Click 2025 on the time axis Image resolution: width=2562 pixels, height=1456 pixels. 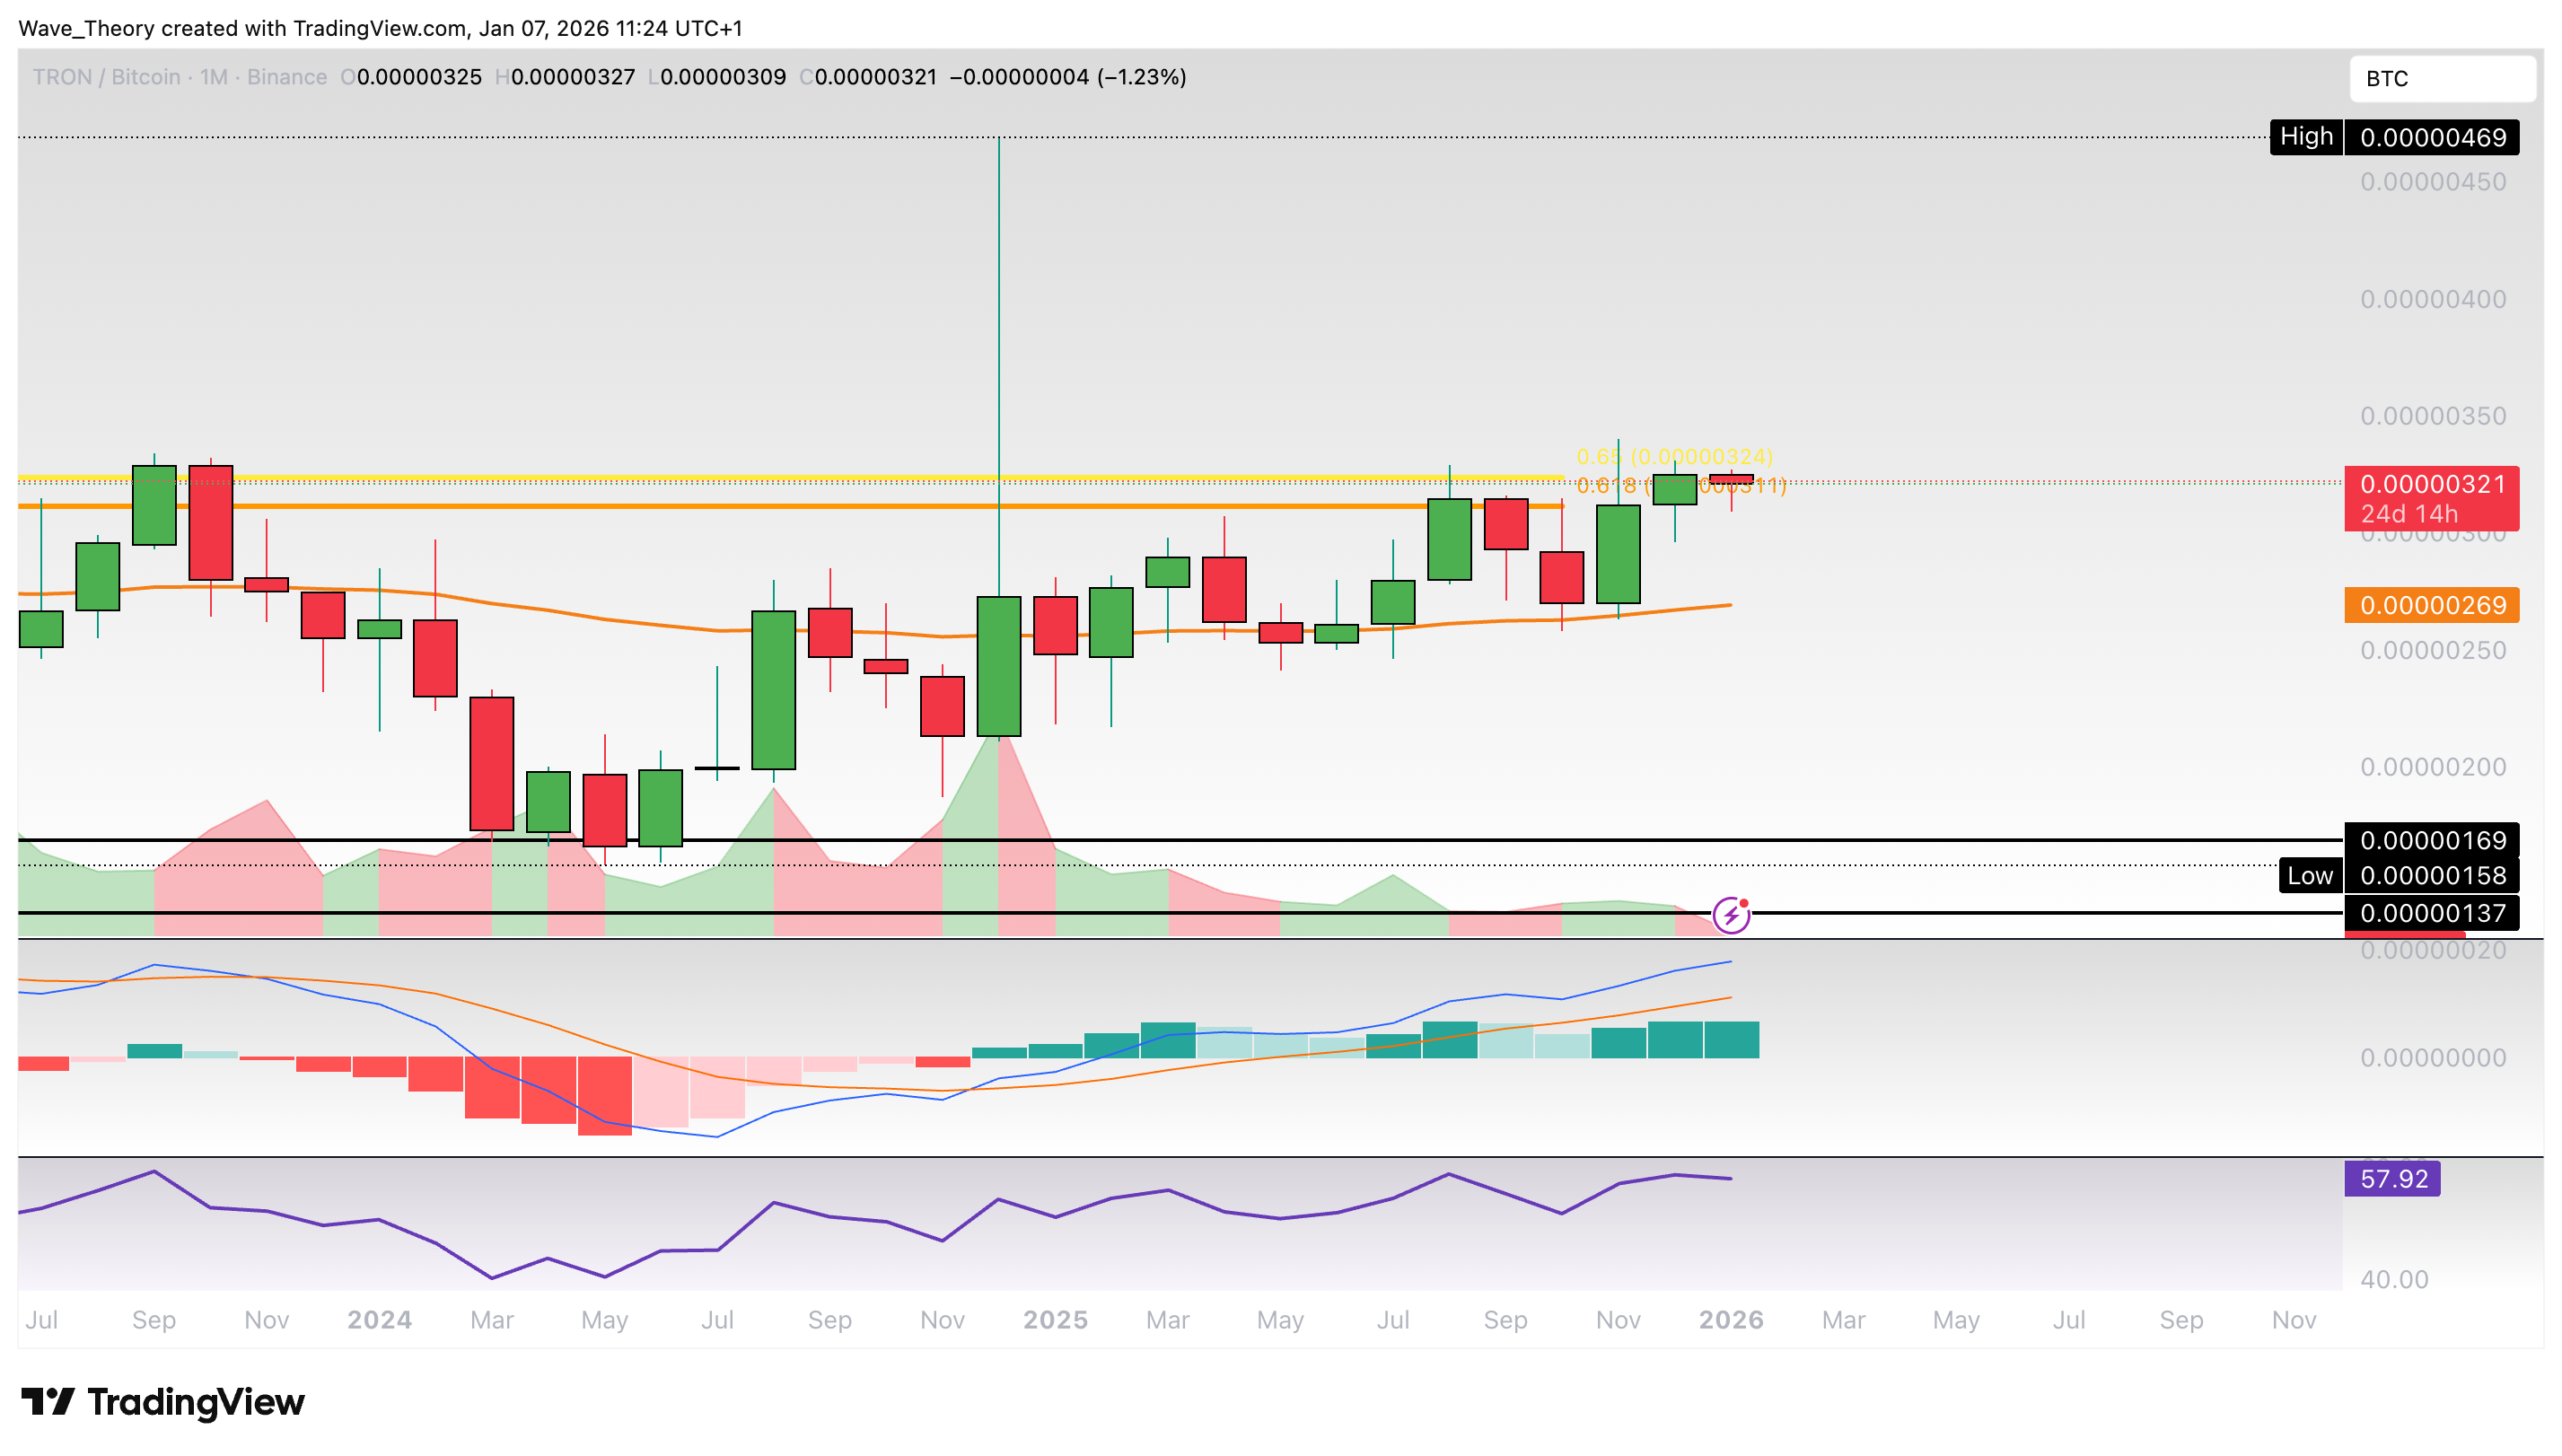[1055, 1320]
